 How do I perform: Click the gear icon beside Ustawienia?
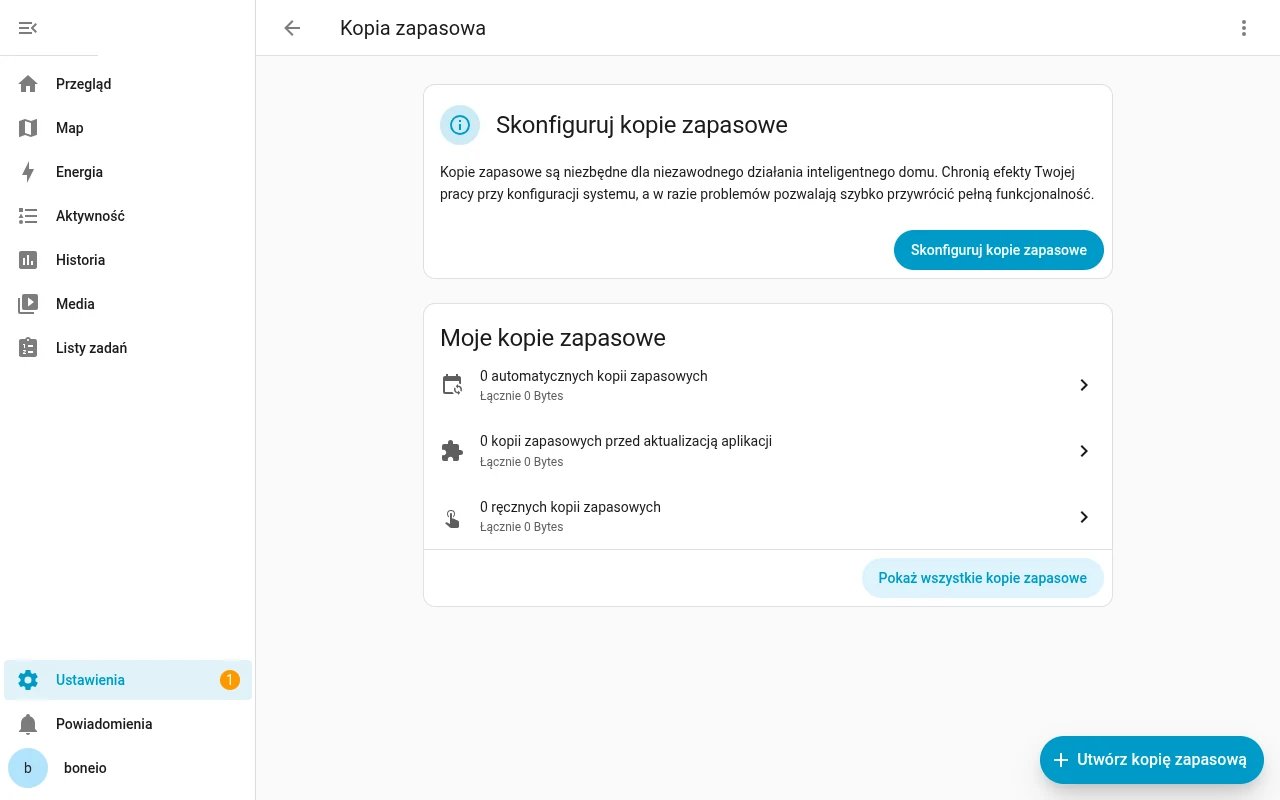pos(28,680)
